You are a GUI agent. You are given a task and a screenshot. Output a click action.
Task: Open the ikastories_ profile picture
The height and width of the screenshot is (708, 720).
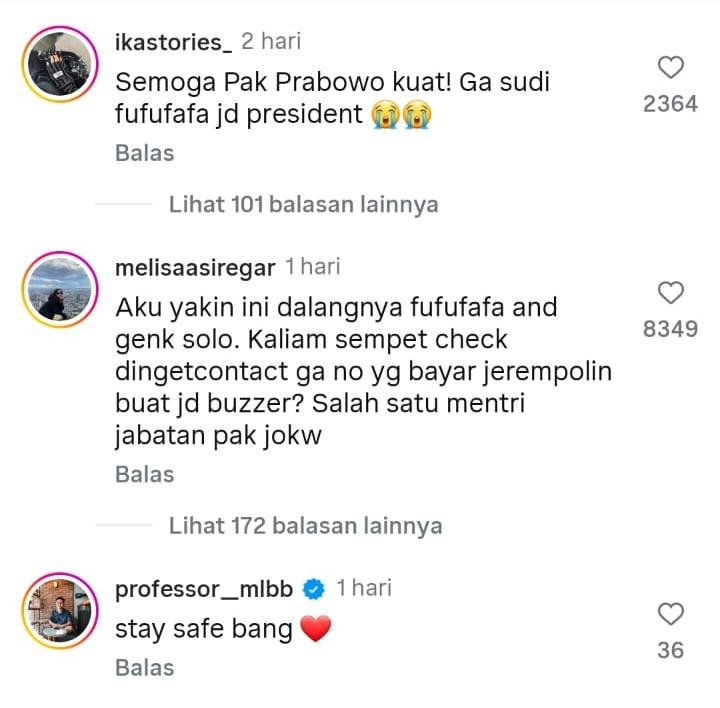click(x=60, y=64)
